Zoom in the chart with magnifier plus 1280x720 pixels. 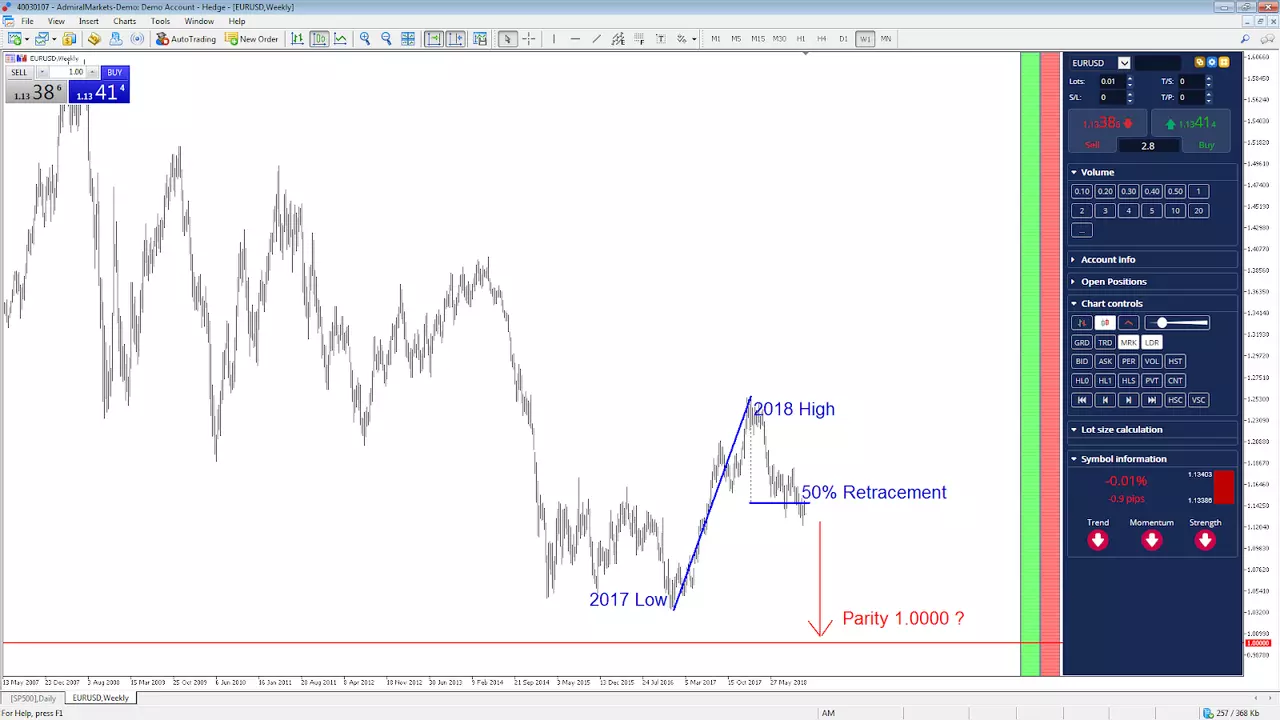pos(365,39)
